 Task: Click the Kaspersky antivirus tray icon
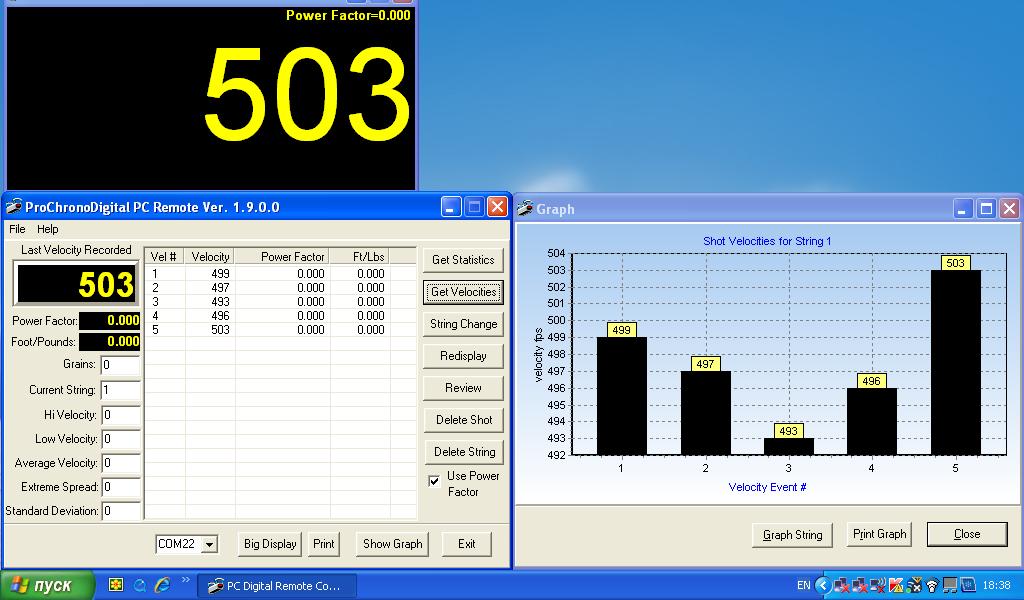(896, 586)
